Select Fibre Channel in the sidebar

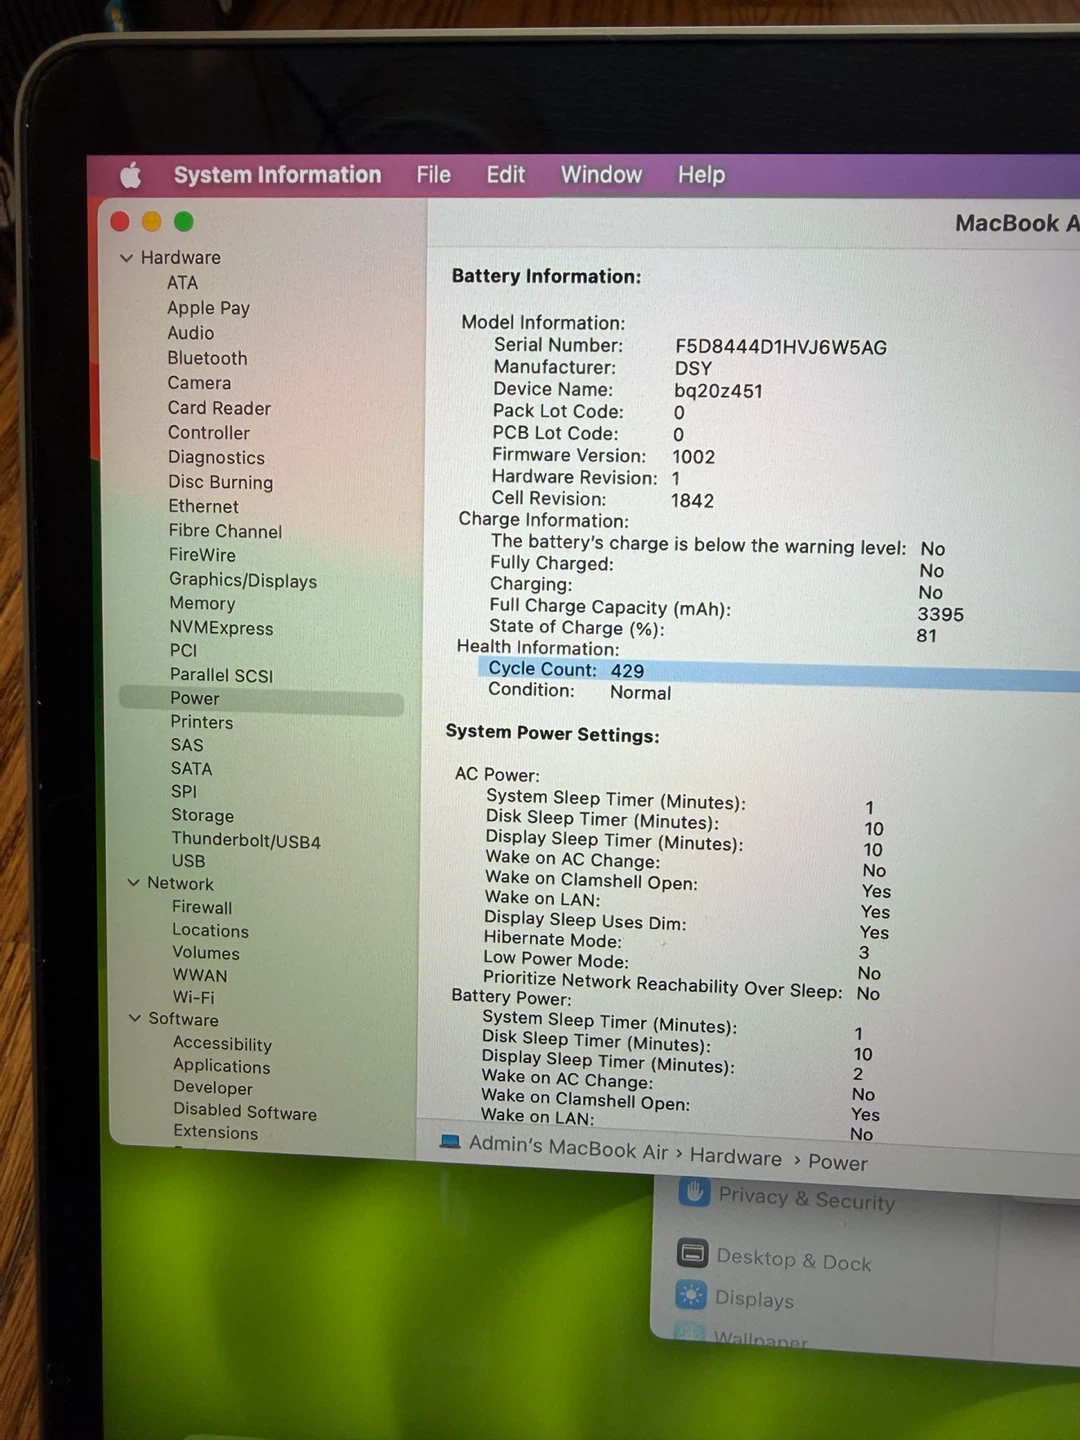[x=225, y=531]
